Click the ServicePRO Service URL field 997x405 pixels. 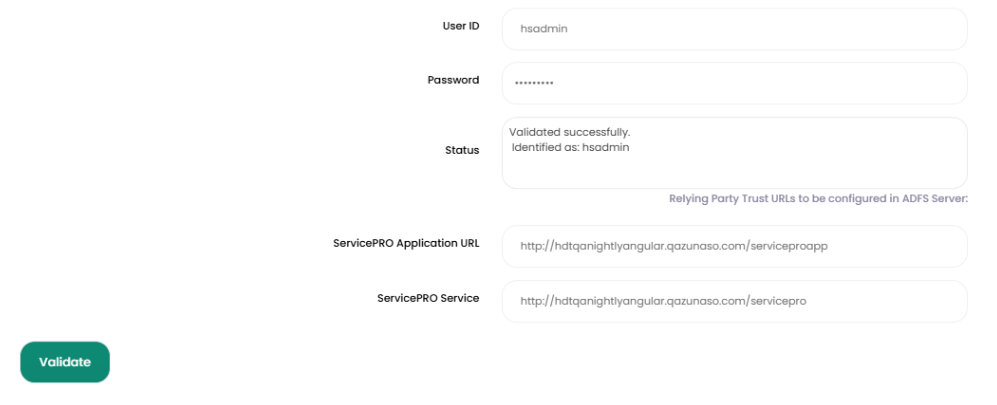(x=734, y=301)
